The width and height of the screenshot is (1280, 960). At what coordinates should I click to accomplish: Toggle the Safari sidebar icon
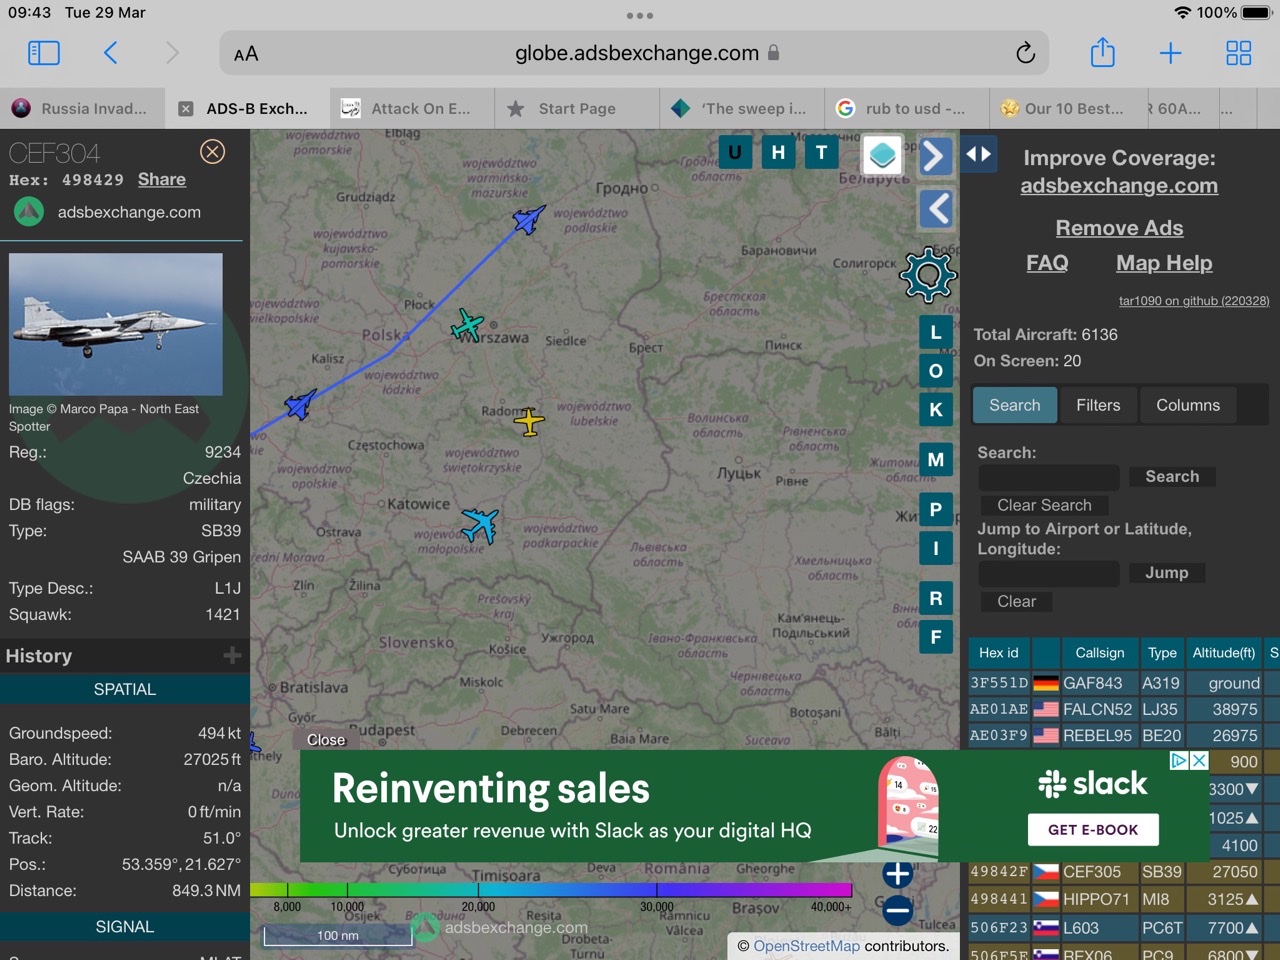pos(44,53)
